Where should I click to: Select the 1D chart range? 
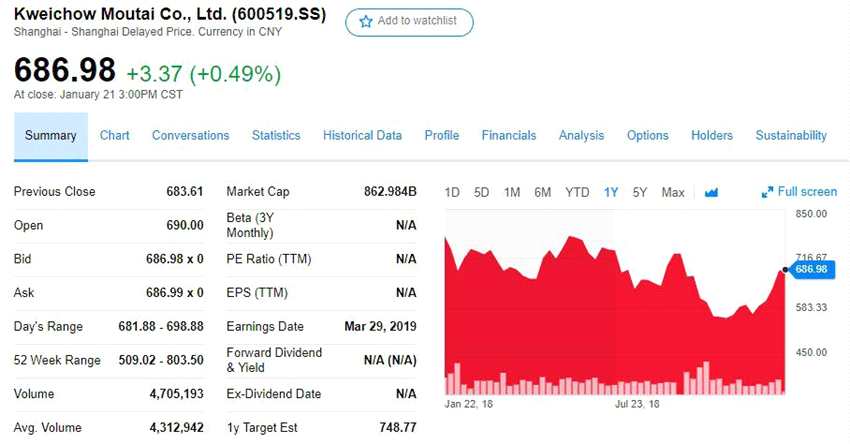tap(452, 192)
